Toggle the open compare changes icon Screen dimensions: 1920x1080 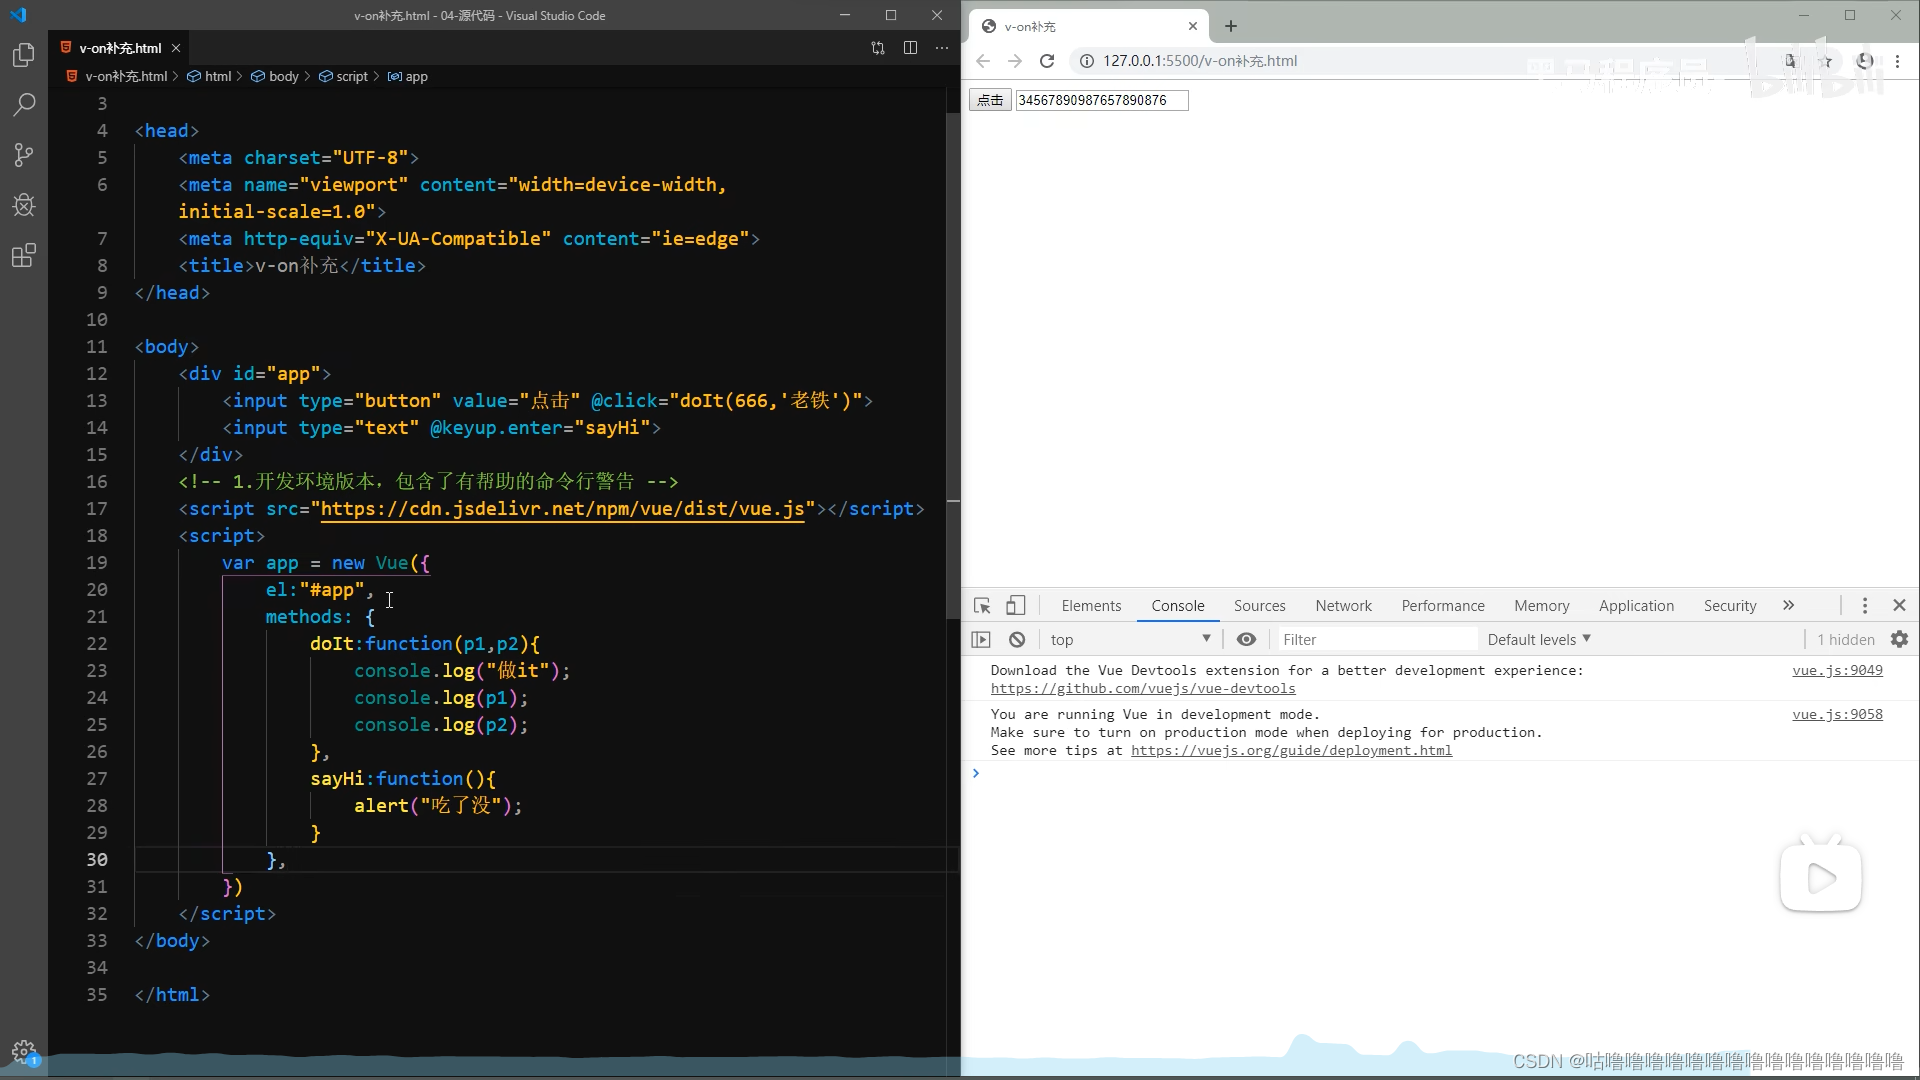tap(877, 47)
